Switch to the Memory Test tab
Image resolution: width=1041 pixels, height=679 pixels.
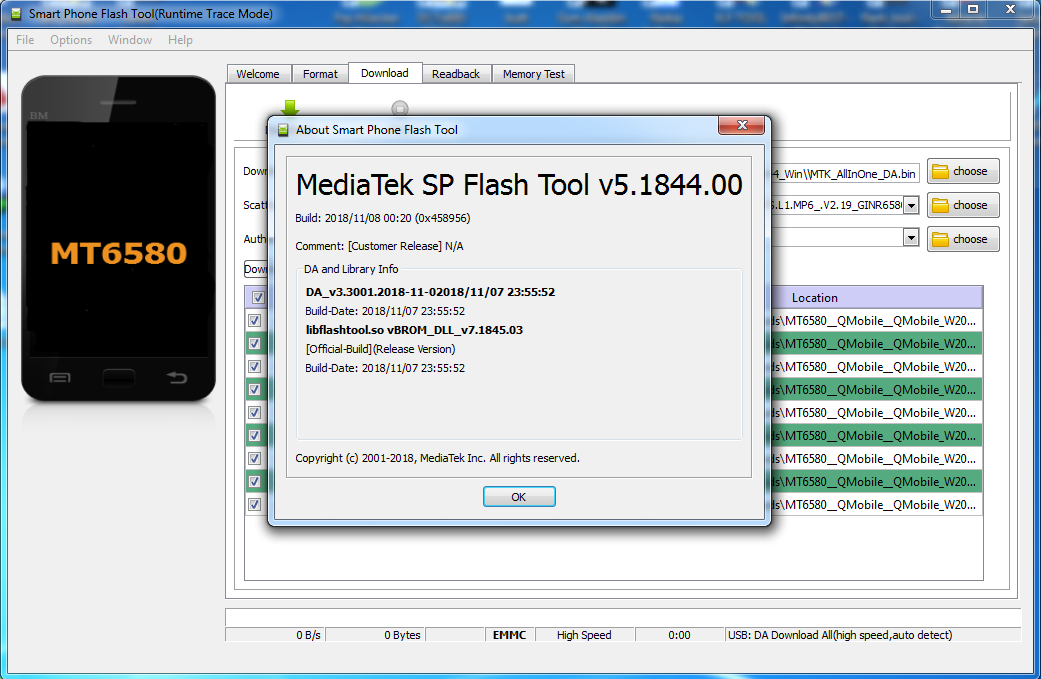point(534,74)
